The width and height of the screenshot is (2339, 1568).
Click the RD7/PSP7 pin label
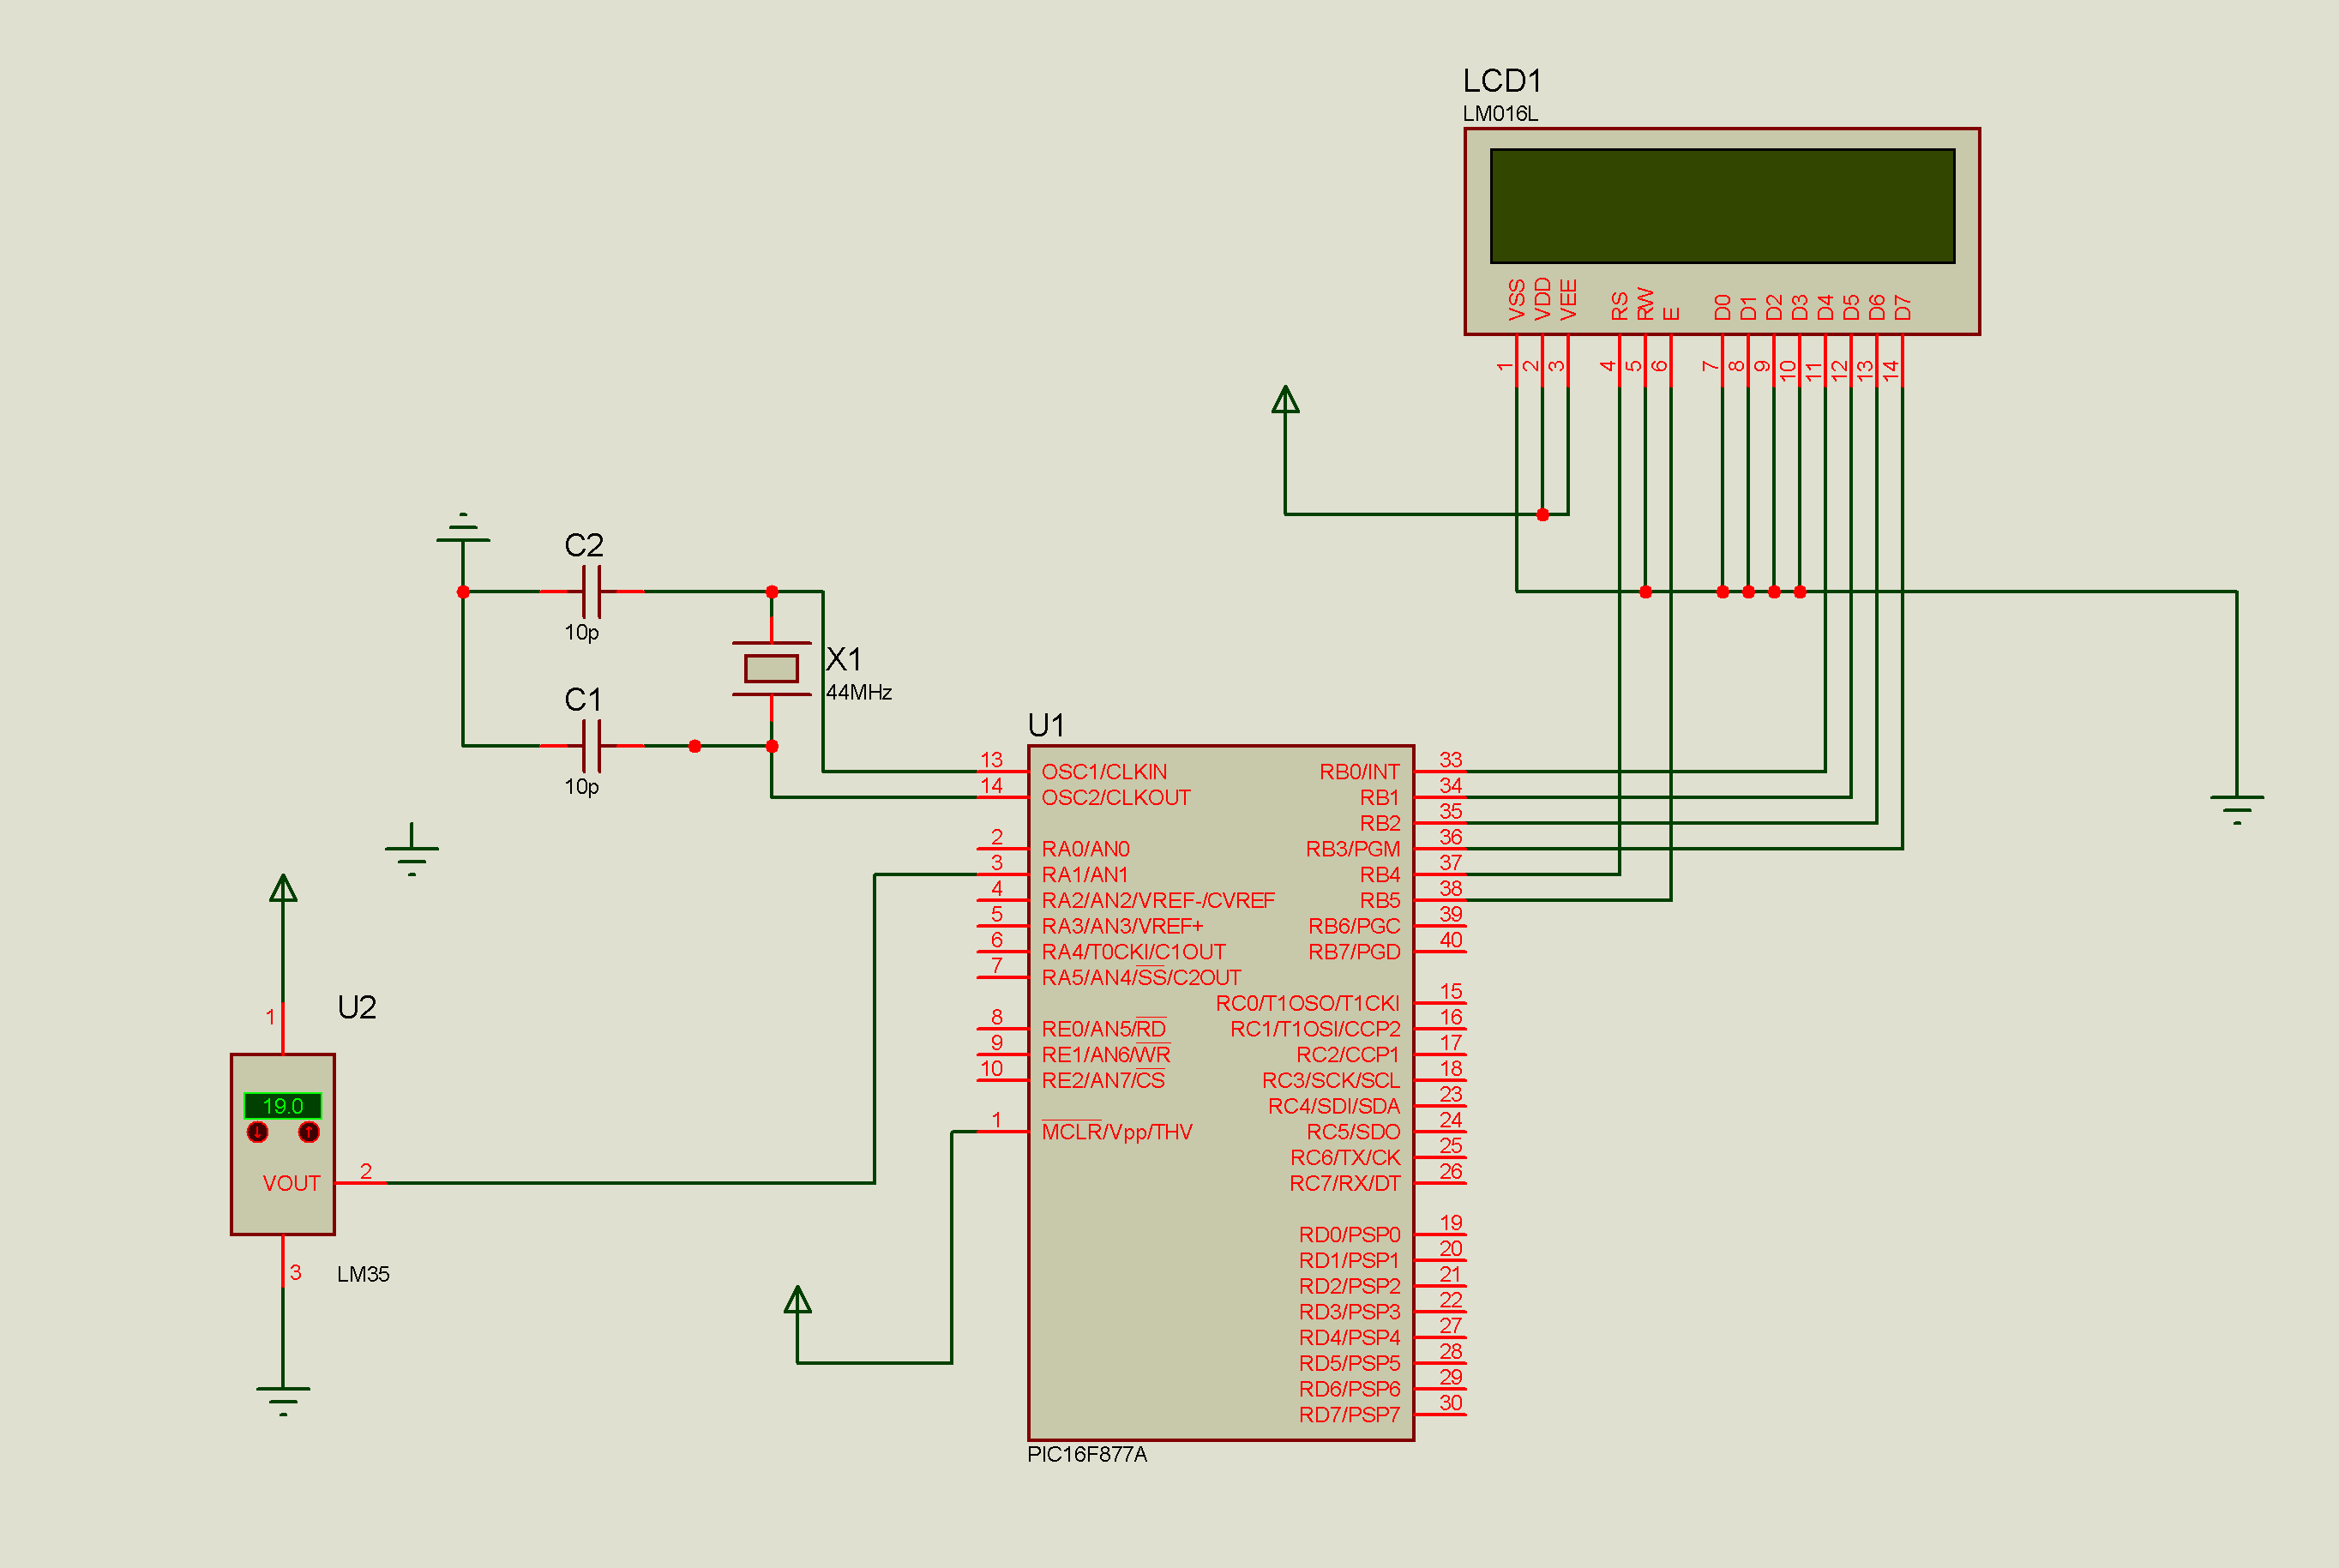[x=1349, y=1415]
